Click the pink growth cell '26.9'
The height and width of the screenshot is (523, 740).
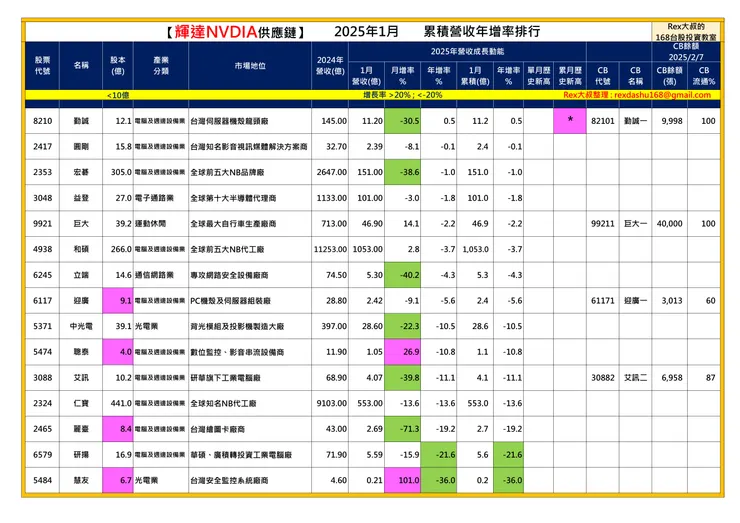[403, 352]
